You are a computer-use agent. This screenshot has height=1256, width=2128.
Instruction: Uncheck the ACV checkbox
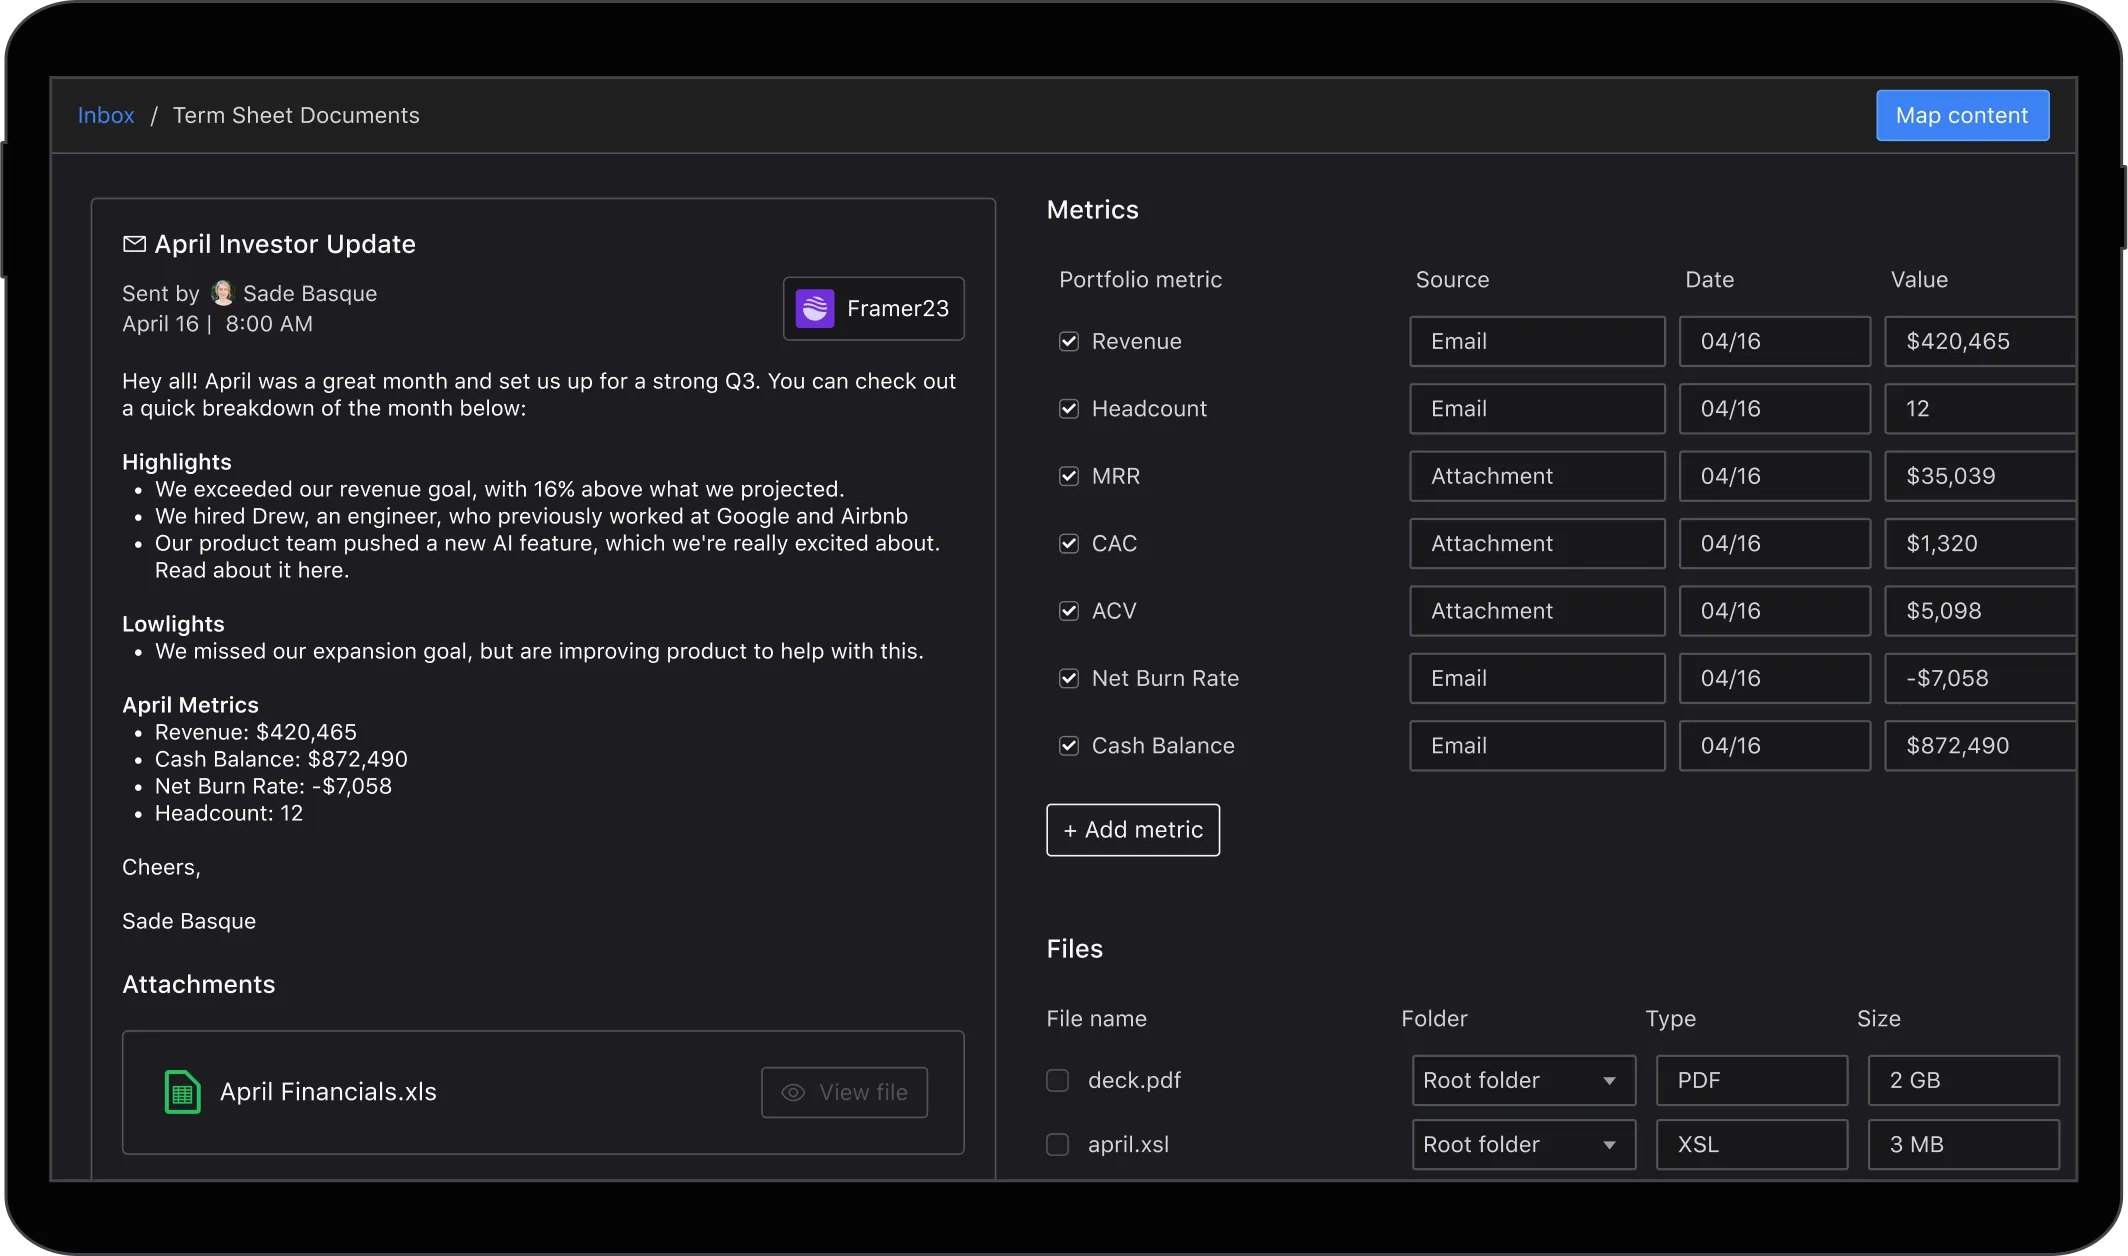point(1069,611)
